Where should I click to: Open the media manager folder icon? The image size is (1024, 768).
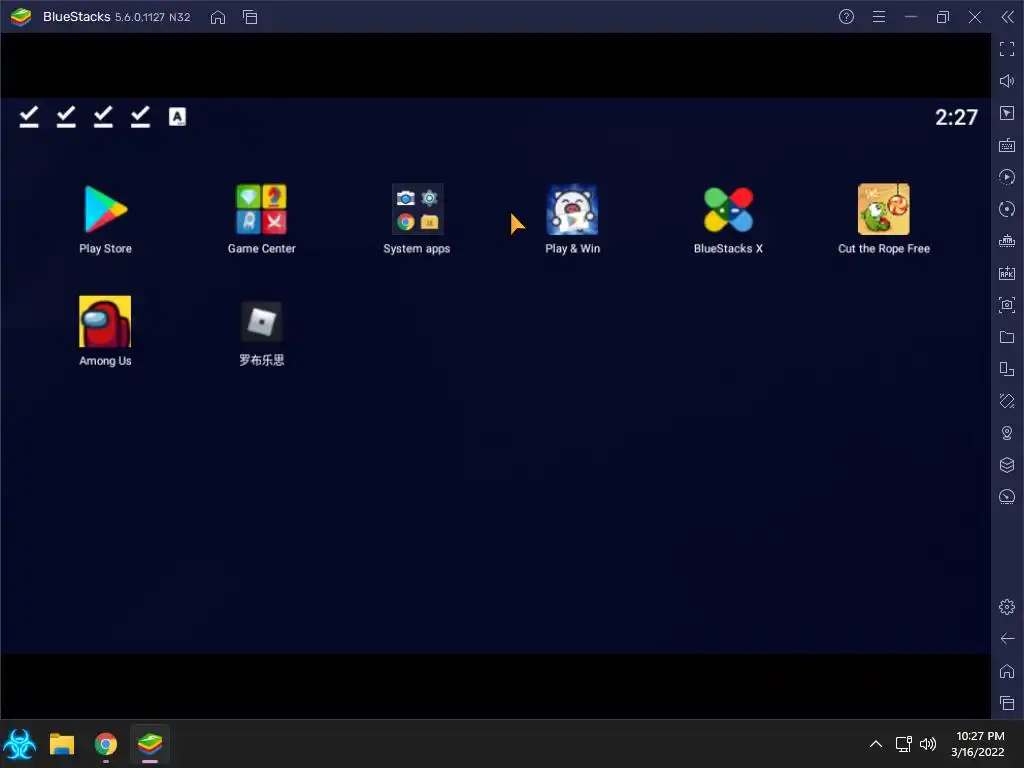coord(1007,337)
